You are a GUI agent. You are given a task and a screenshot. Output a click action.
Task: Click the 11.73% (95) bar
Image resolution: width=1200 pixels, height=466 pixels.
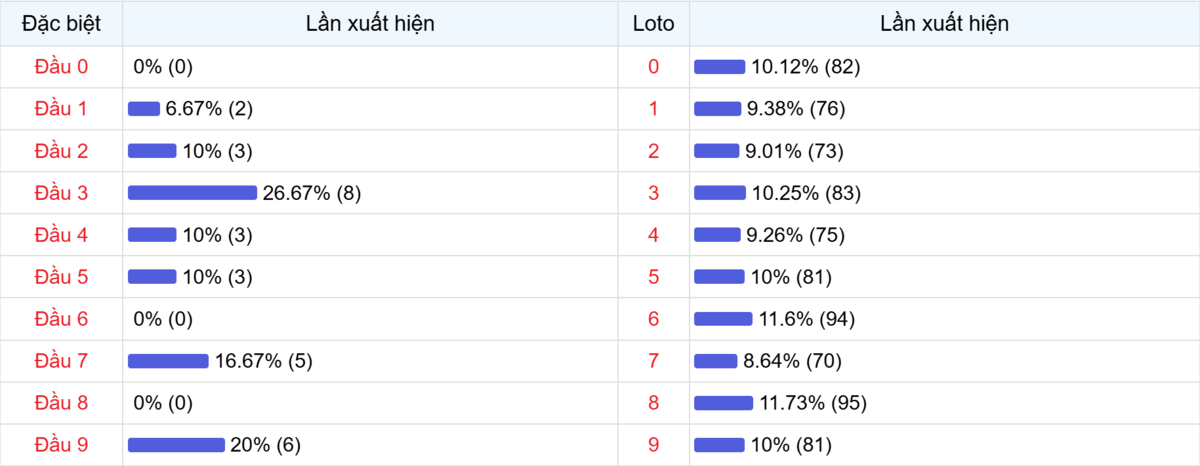723,403
